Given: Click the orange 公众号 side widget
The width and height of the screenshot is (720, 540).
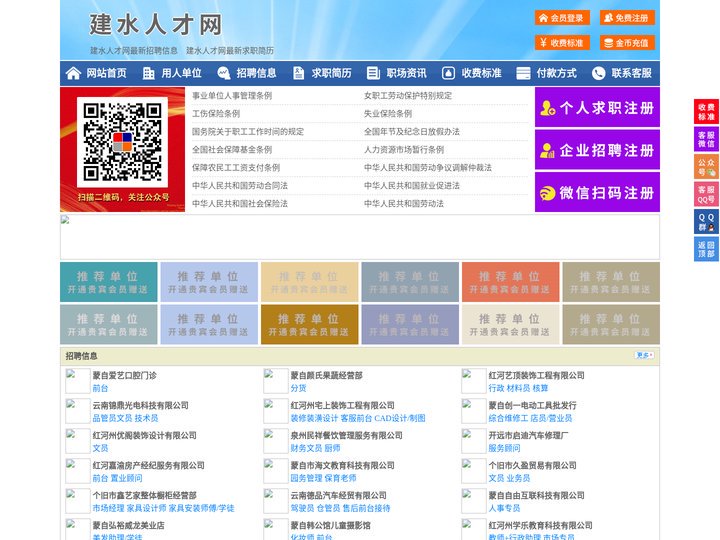Looking at the screenshot, I should tap(706, 167).
